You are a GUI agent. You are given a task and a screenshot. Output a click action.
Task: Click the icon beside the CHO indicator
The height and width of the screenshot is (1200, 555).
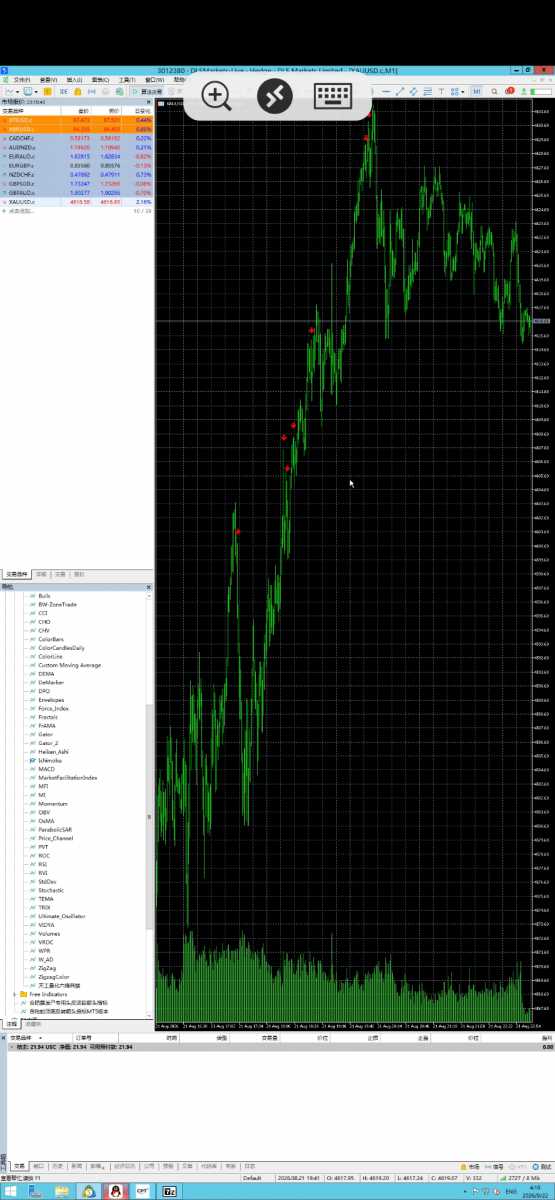(x=32, y=622)
